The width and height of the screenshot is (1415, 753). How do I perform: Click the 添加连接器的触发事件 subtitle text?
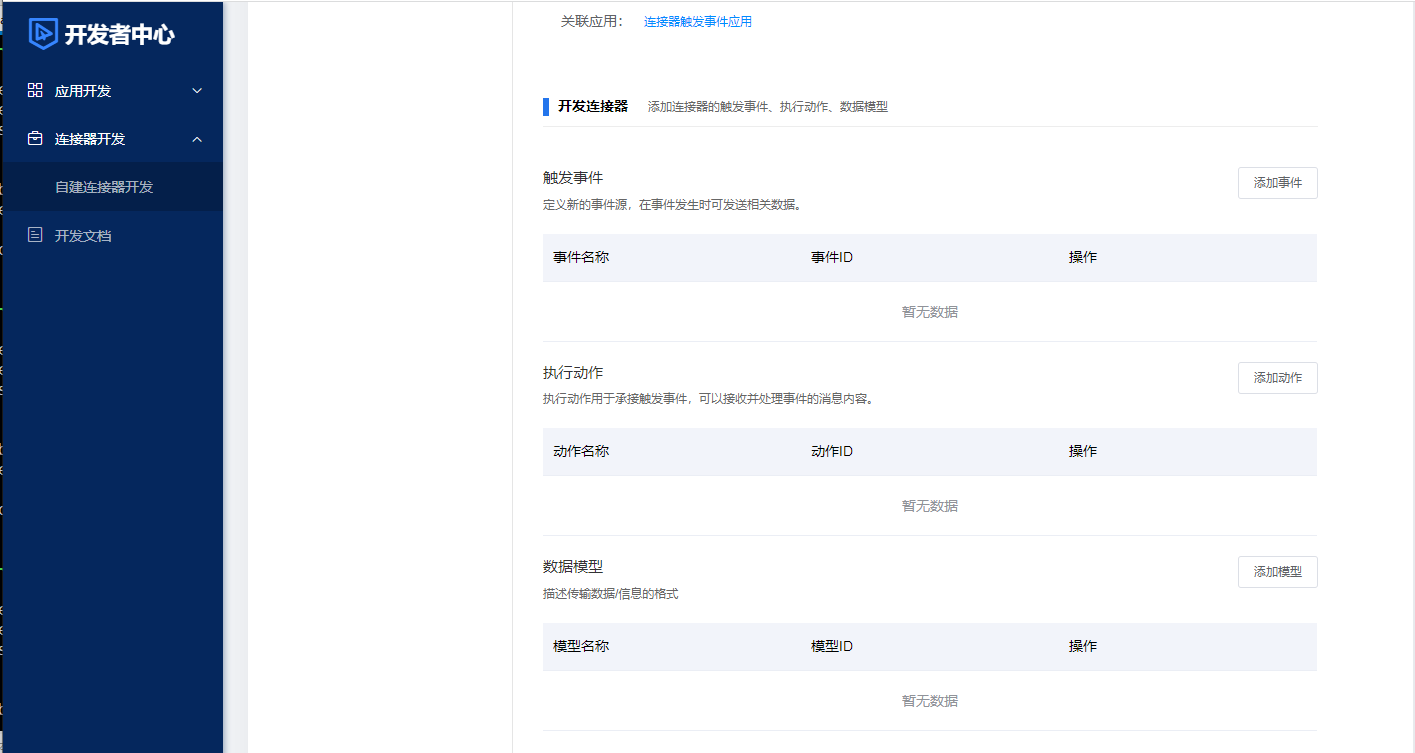tap(768, 107)
